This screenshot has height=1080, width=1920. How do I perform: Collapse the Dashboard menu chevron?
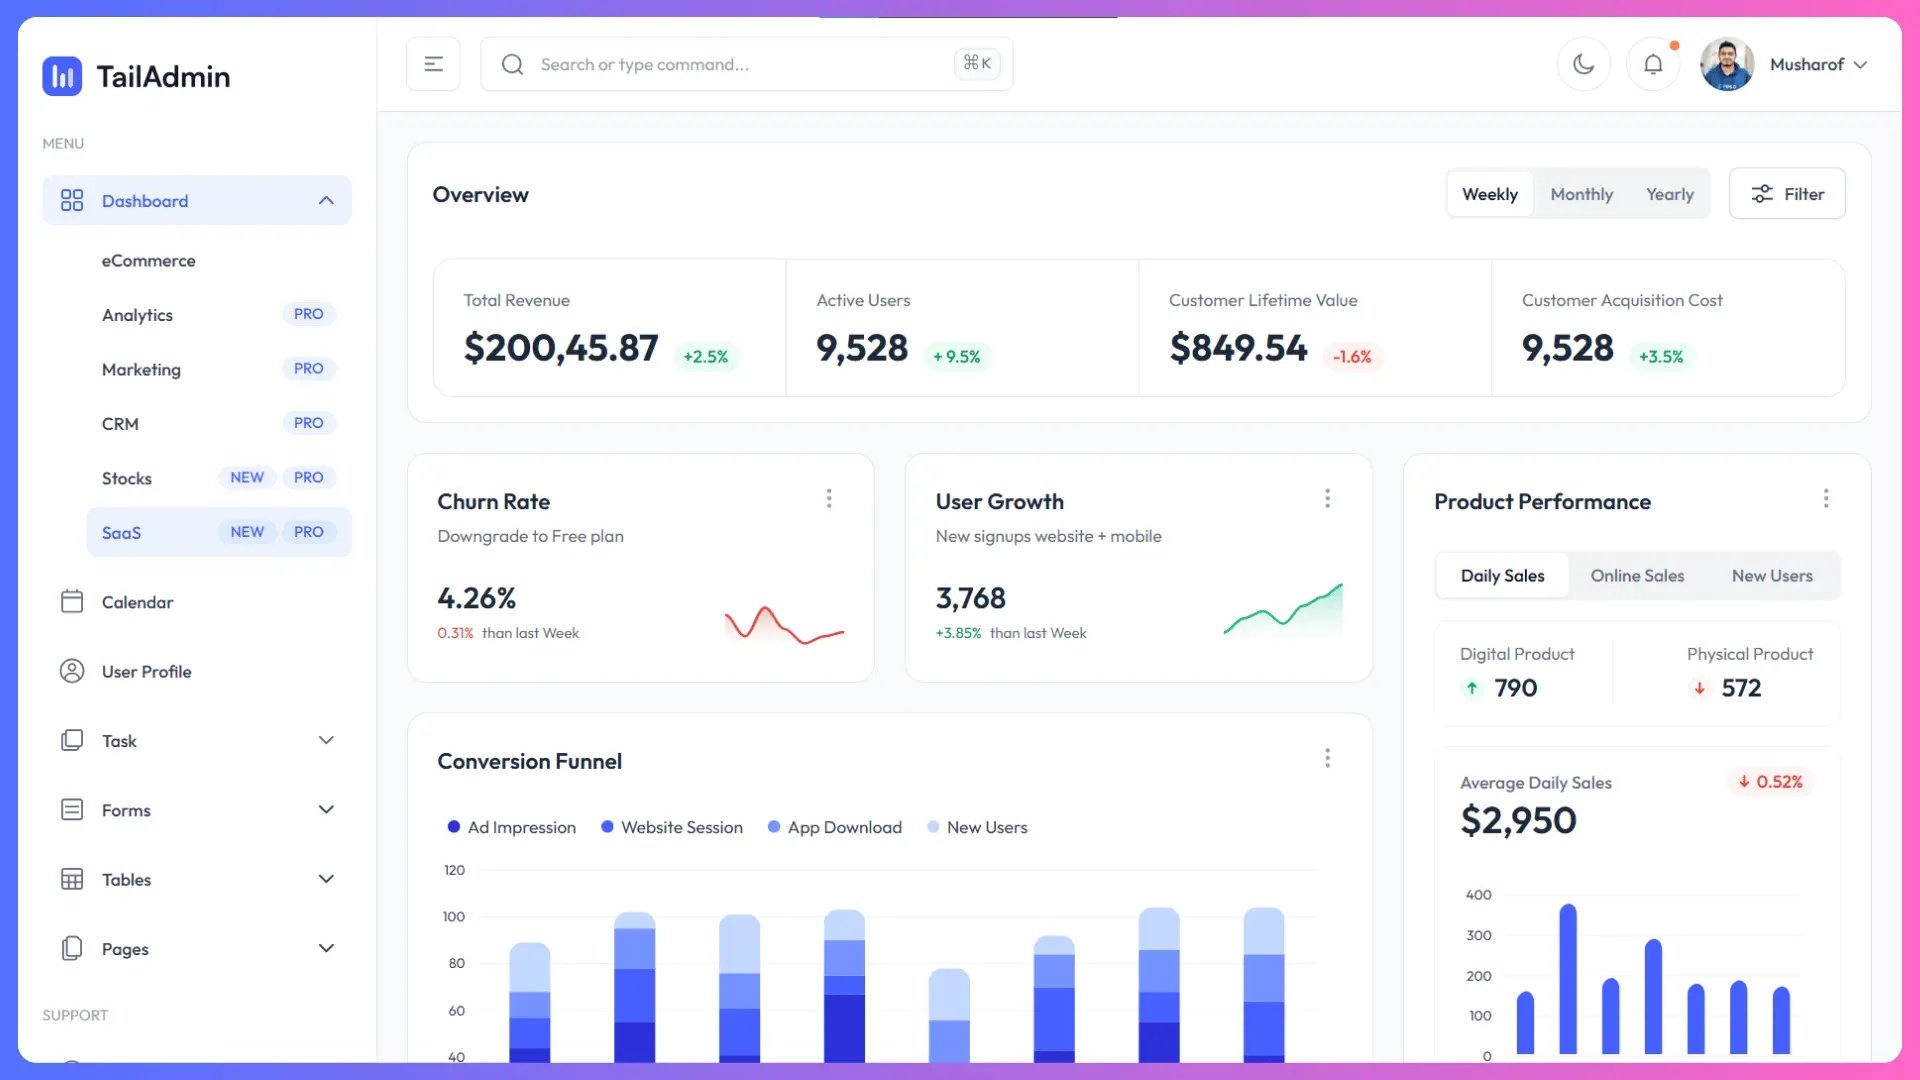[326, 200]
